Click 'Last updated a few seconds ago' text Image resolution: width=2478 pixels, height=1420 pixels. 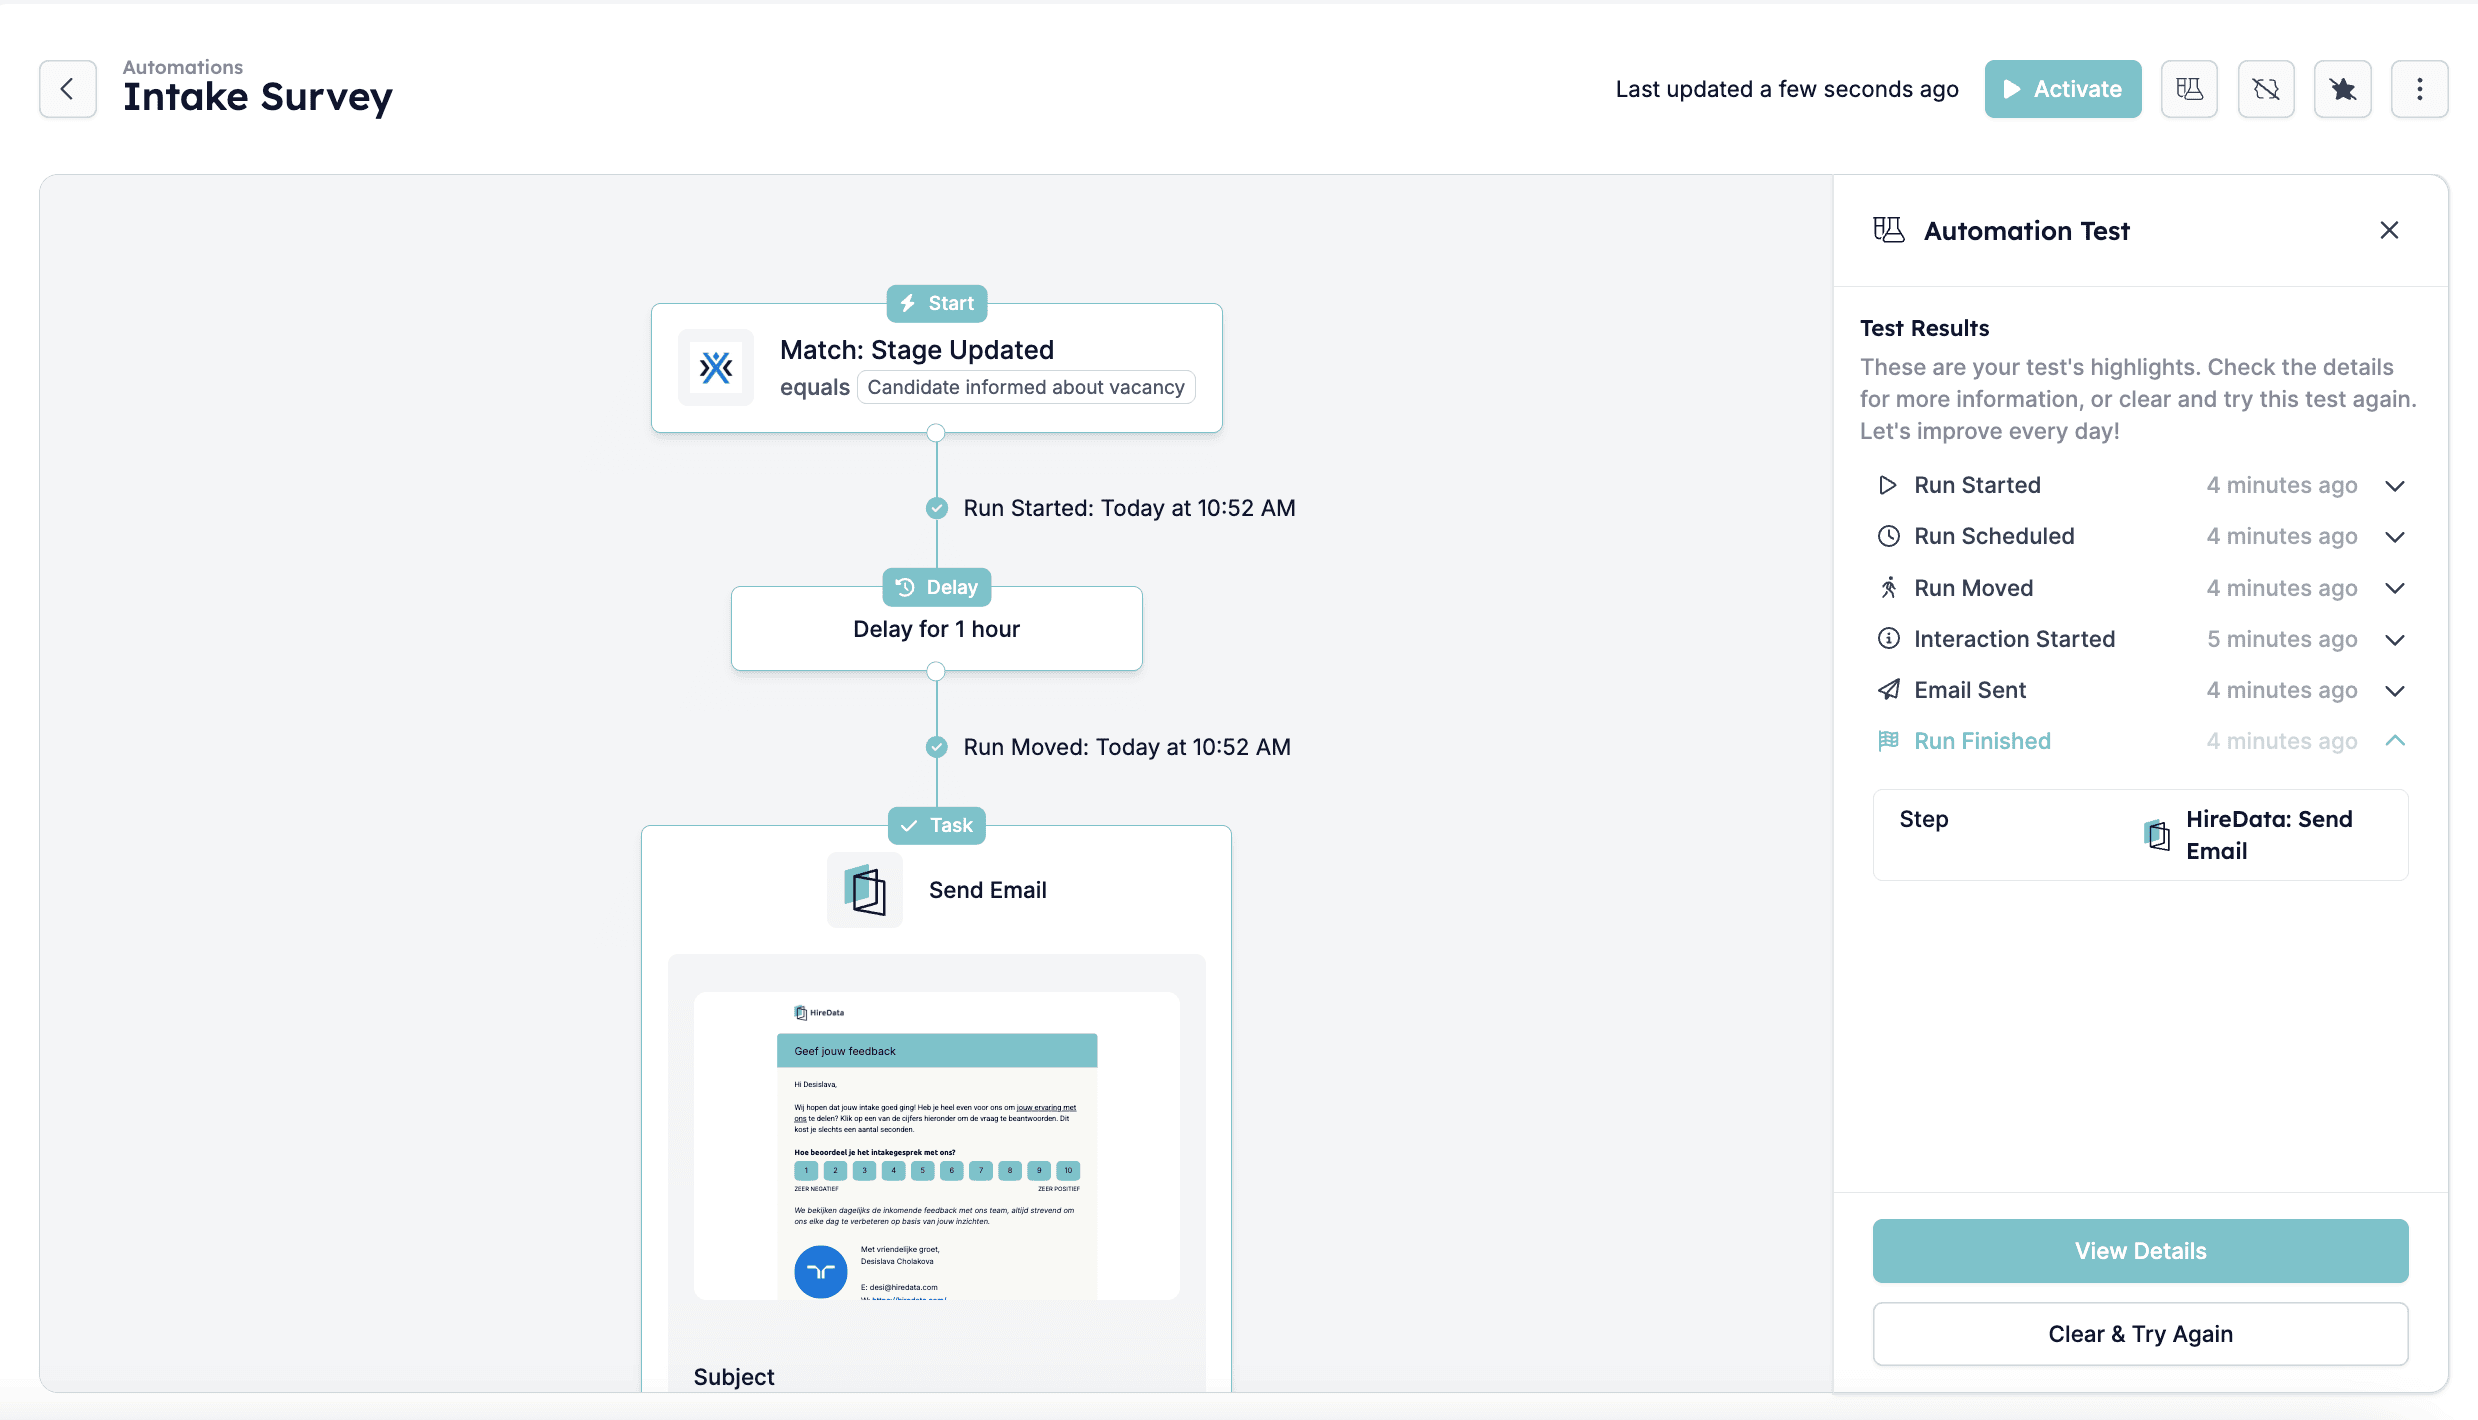pos(1787,89)
